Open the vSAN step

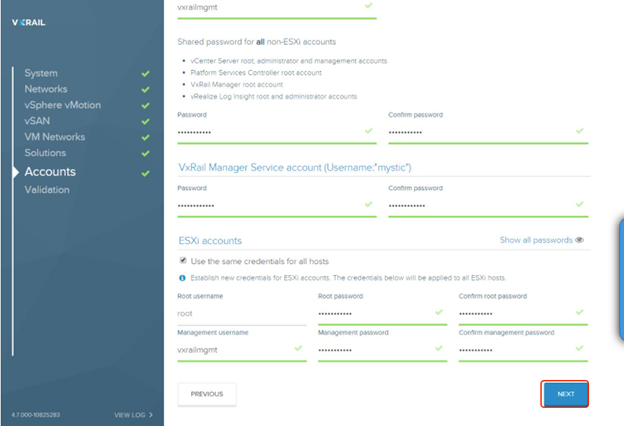tap(37, 121)
